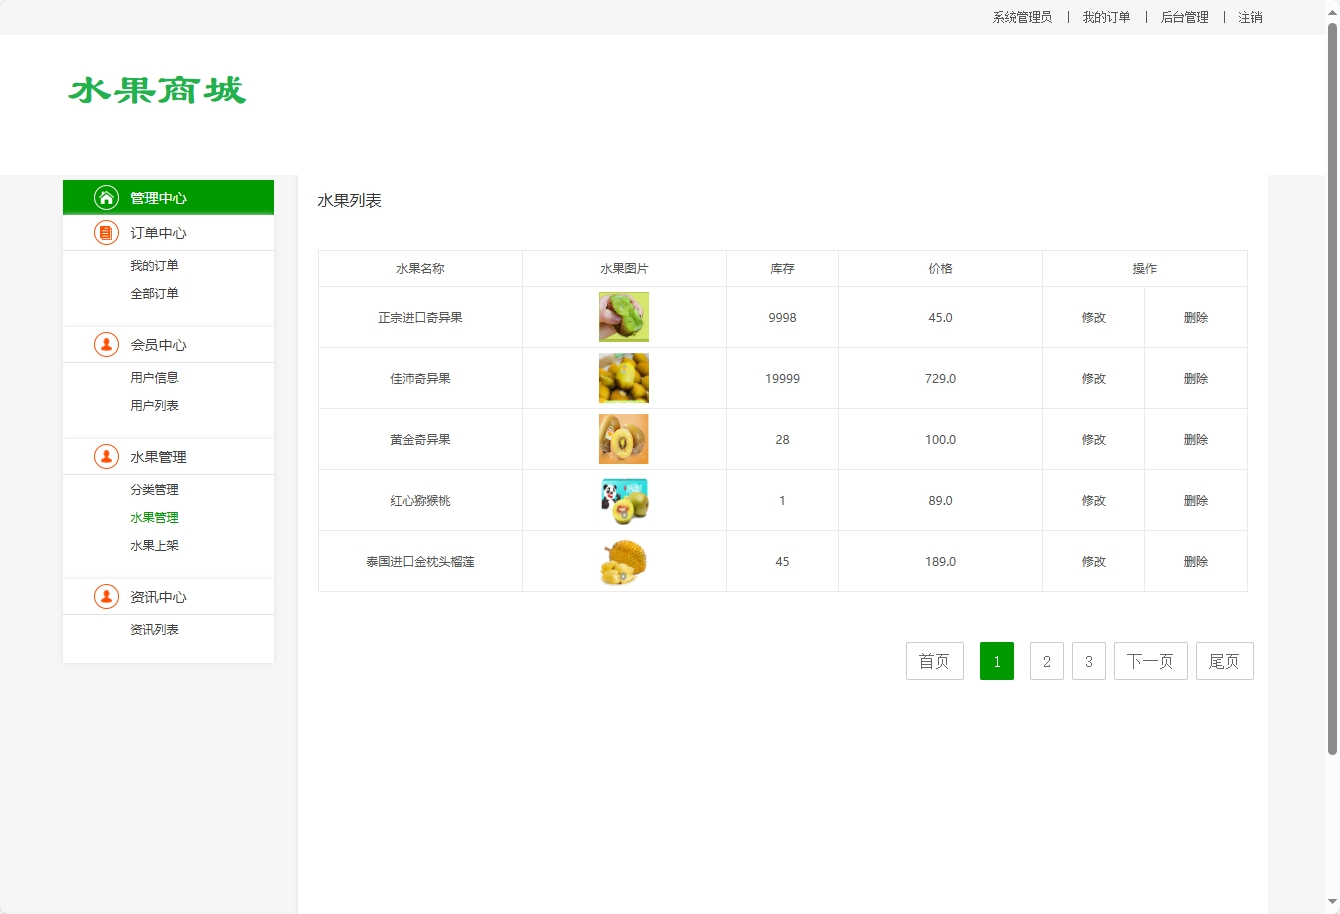Open 后台管理 from the top bar
The image size is (1340, 914).
pos(1184,17)
